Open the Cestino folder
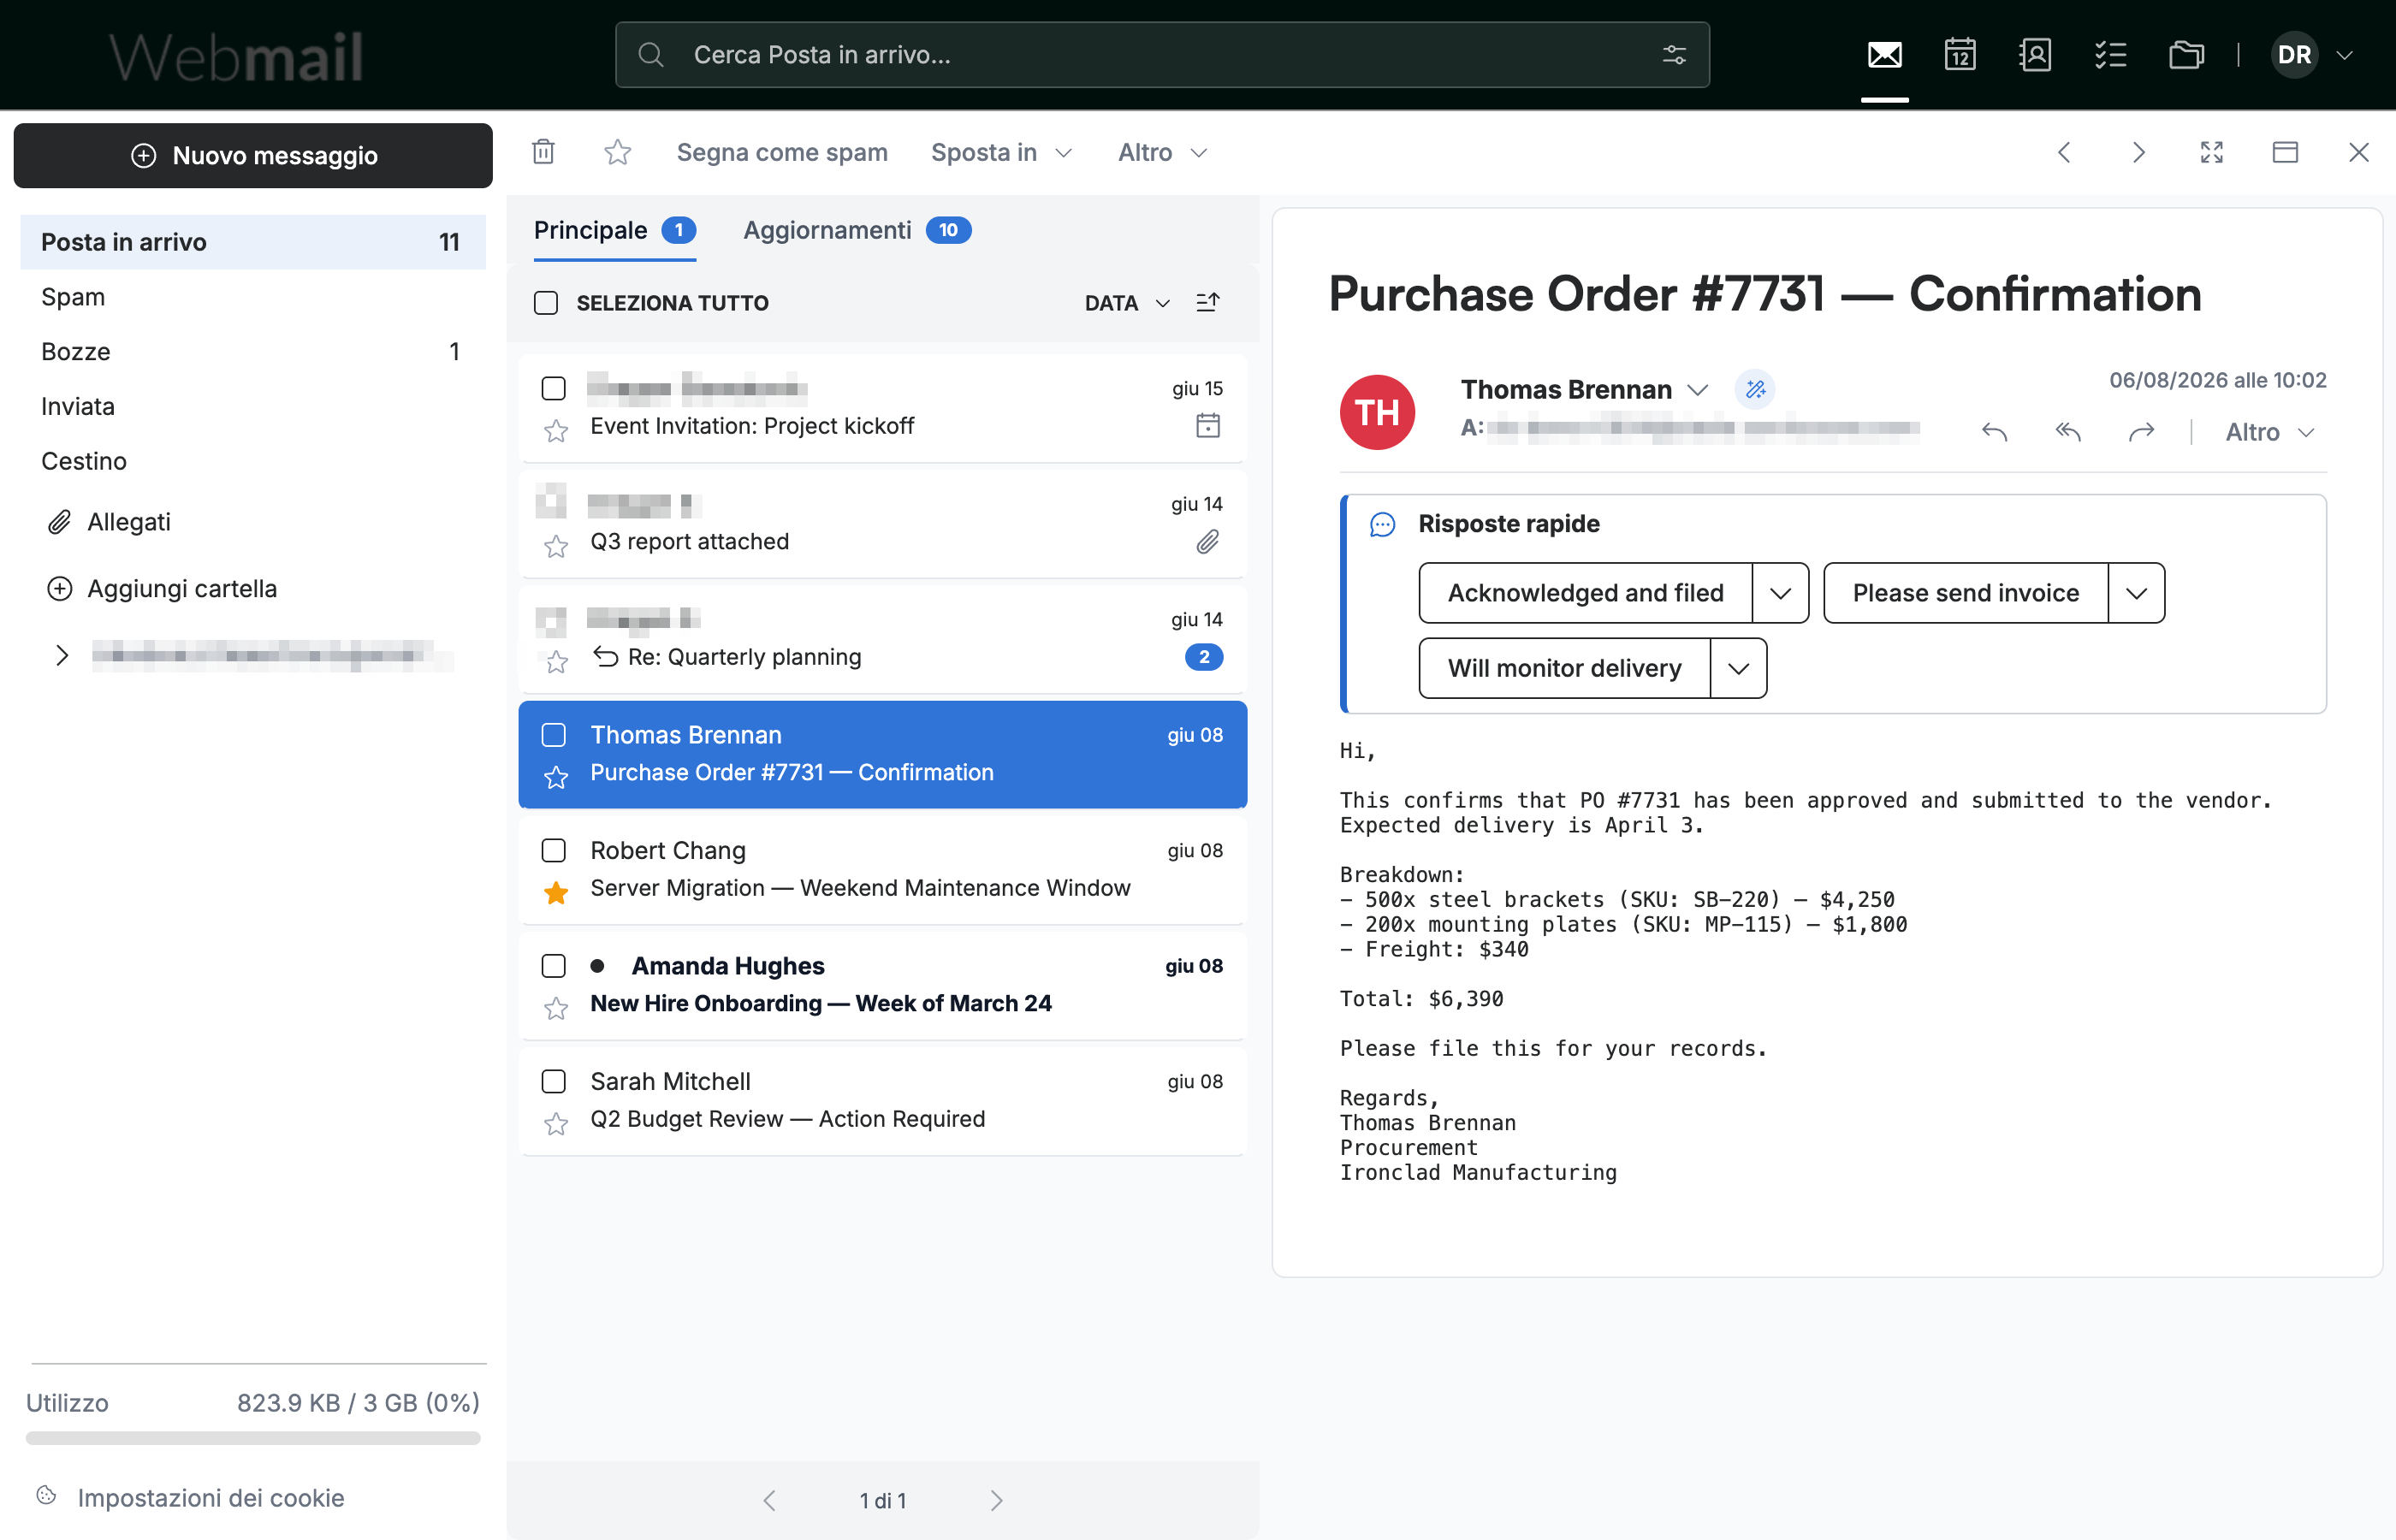 253,461
